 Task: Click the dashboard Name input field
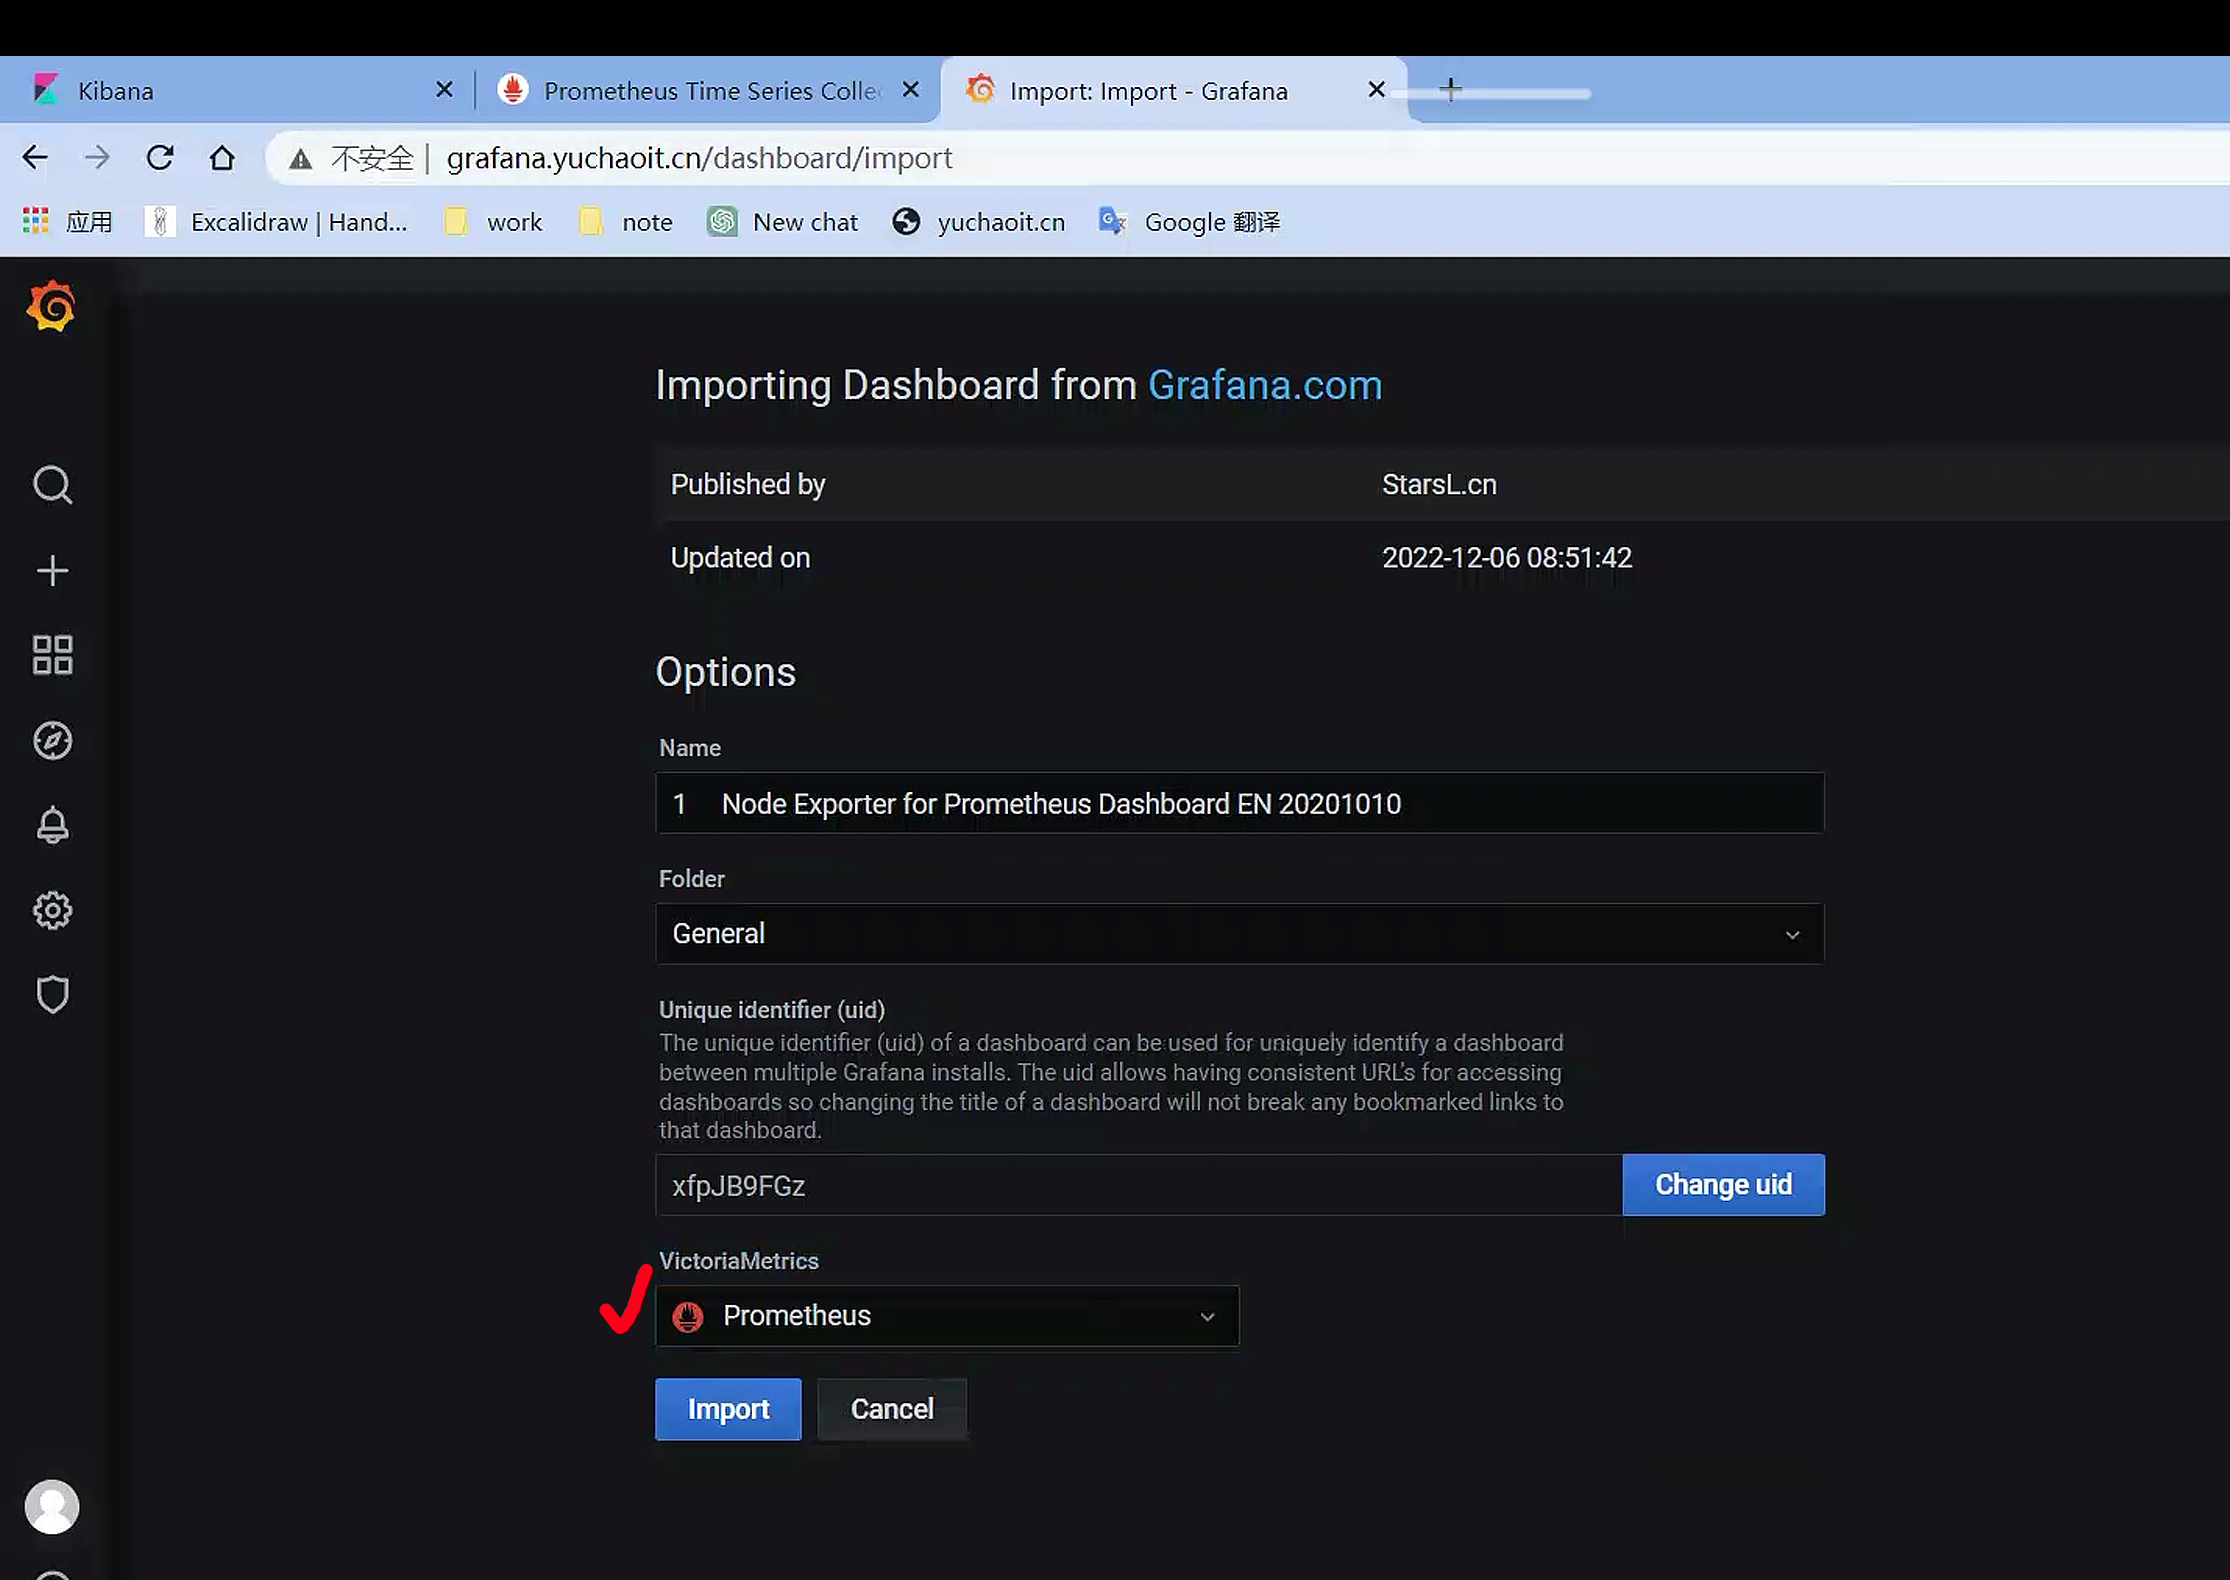point(1240,804)
